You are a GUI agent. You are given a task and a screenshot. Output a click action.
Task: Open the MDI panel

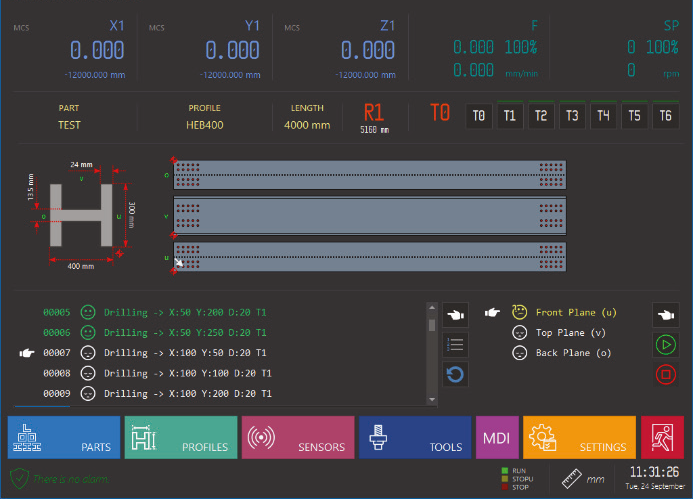(497, 438)
